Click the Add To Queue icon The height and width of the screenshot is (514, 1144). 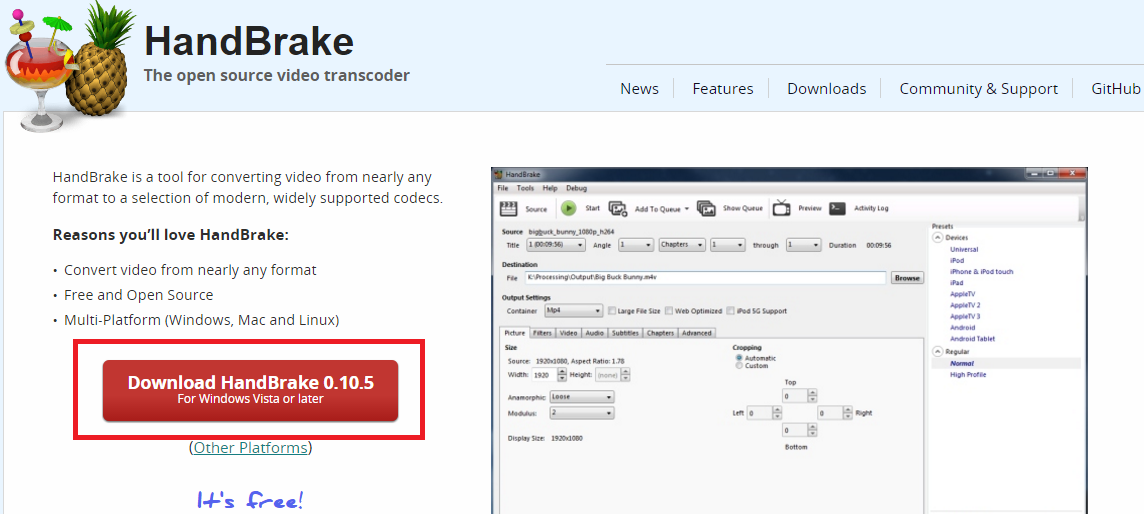(x=618, y=209)
